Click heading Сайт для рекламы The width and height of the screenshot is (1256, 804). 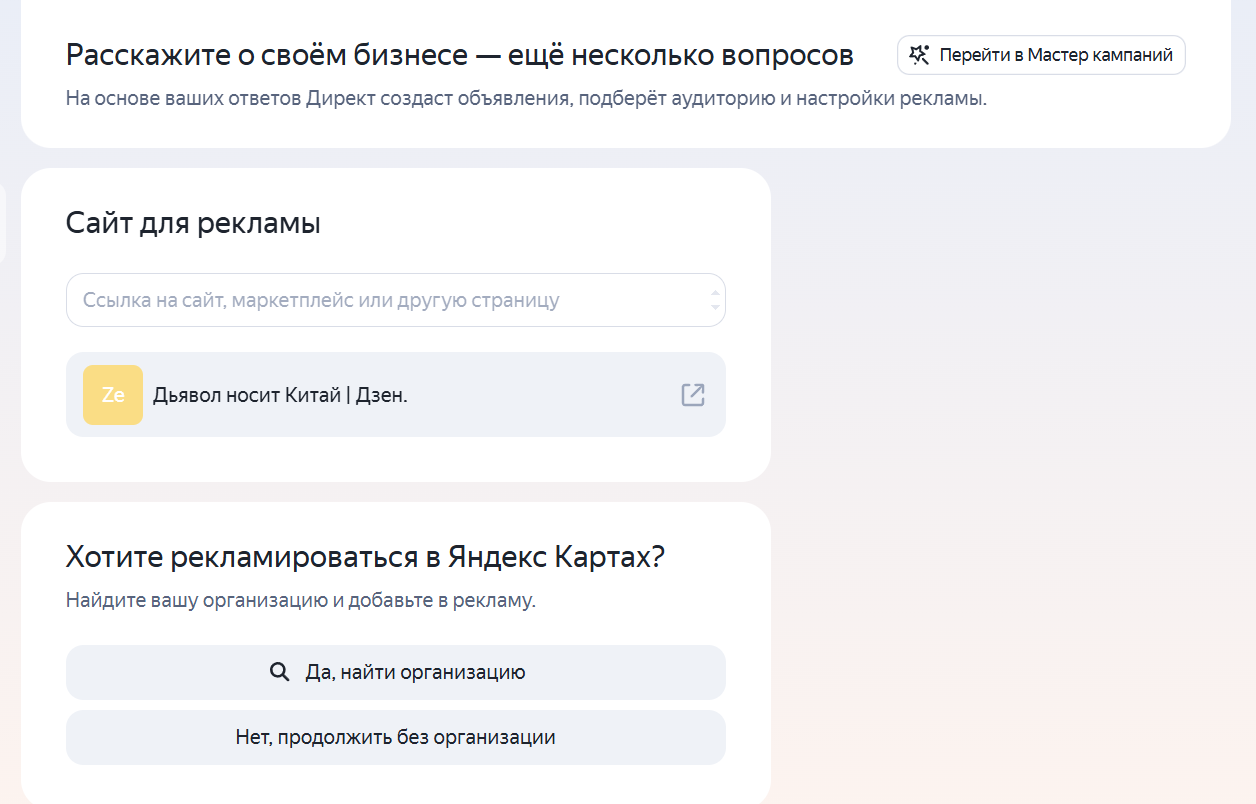193,223
